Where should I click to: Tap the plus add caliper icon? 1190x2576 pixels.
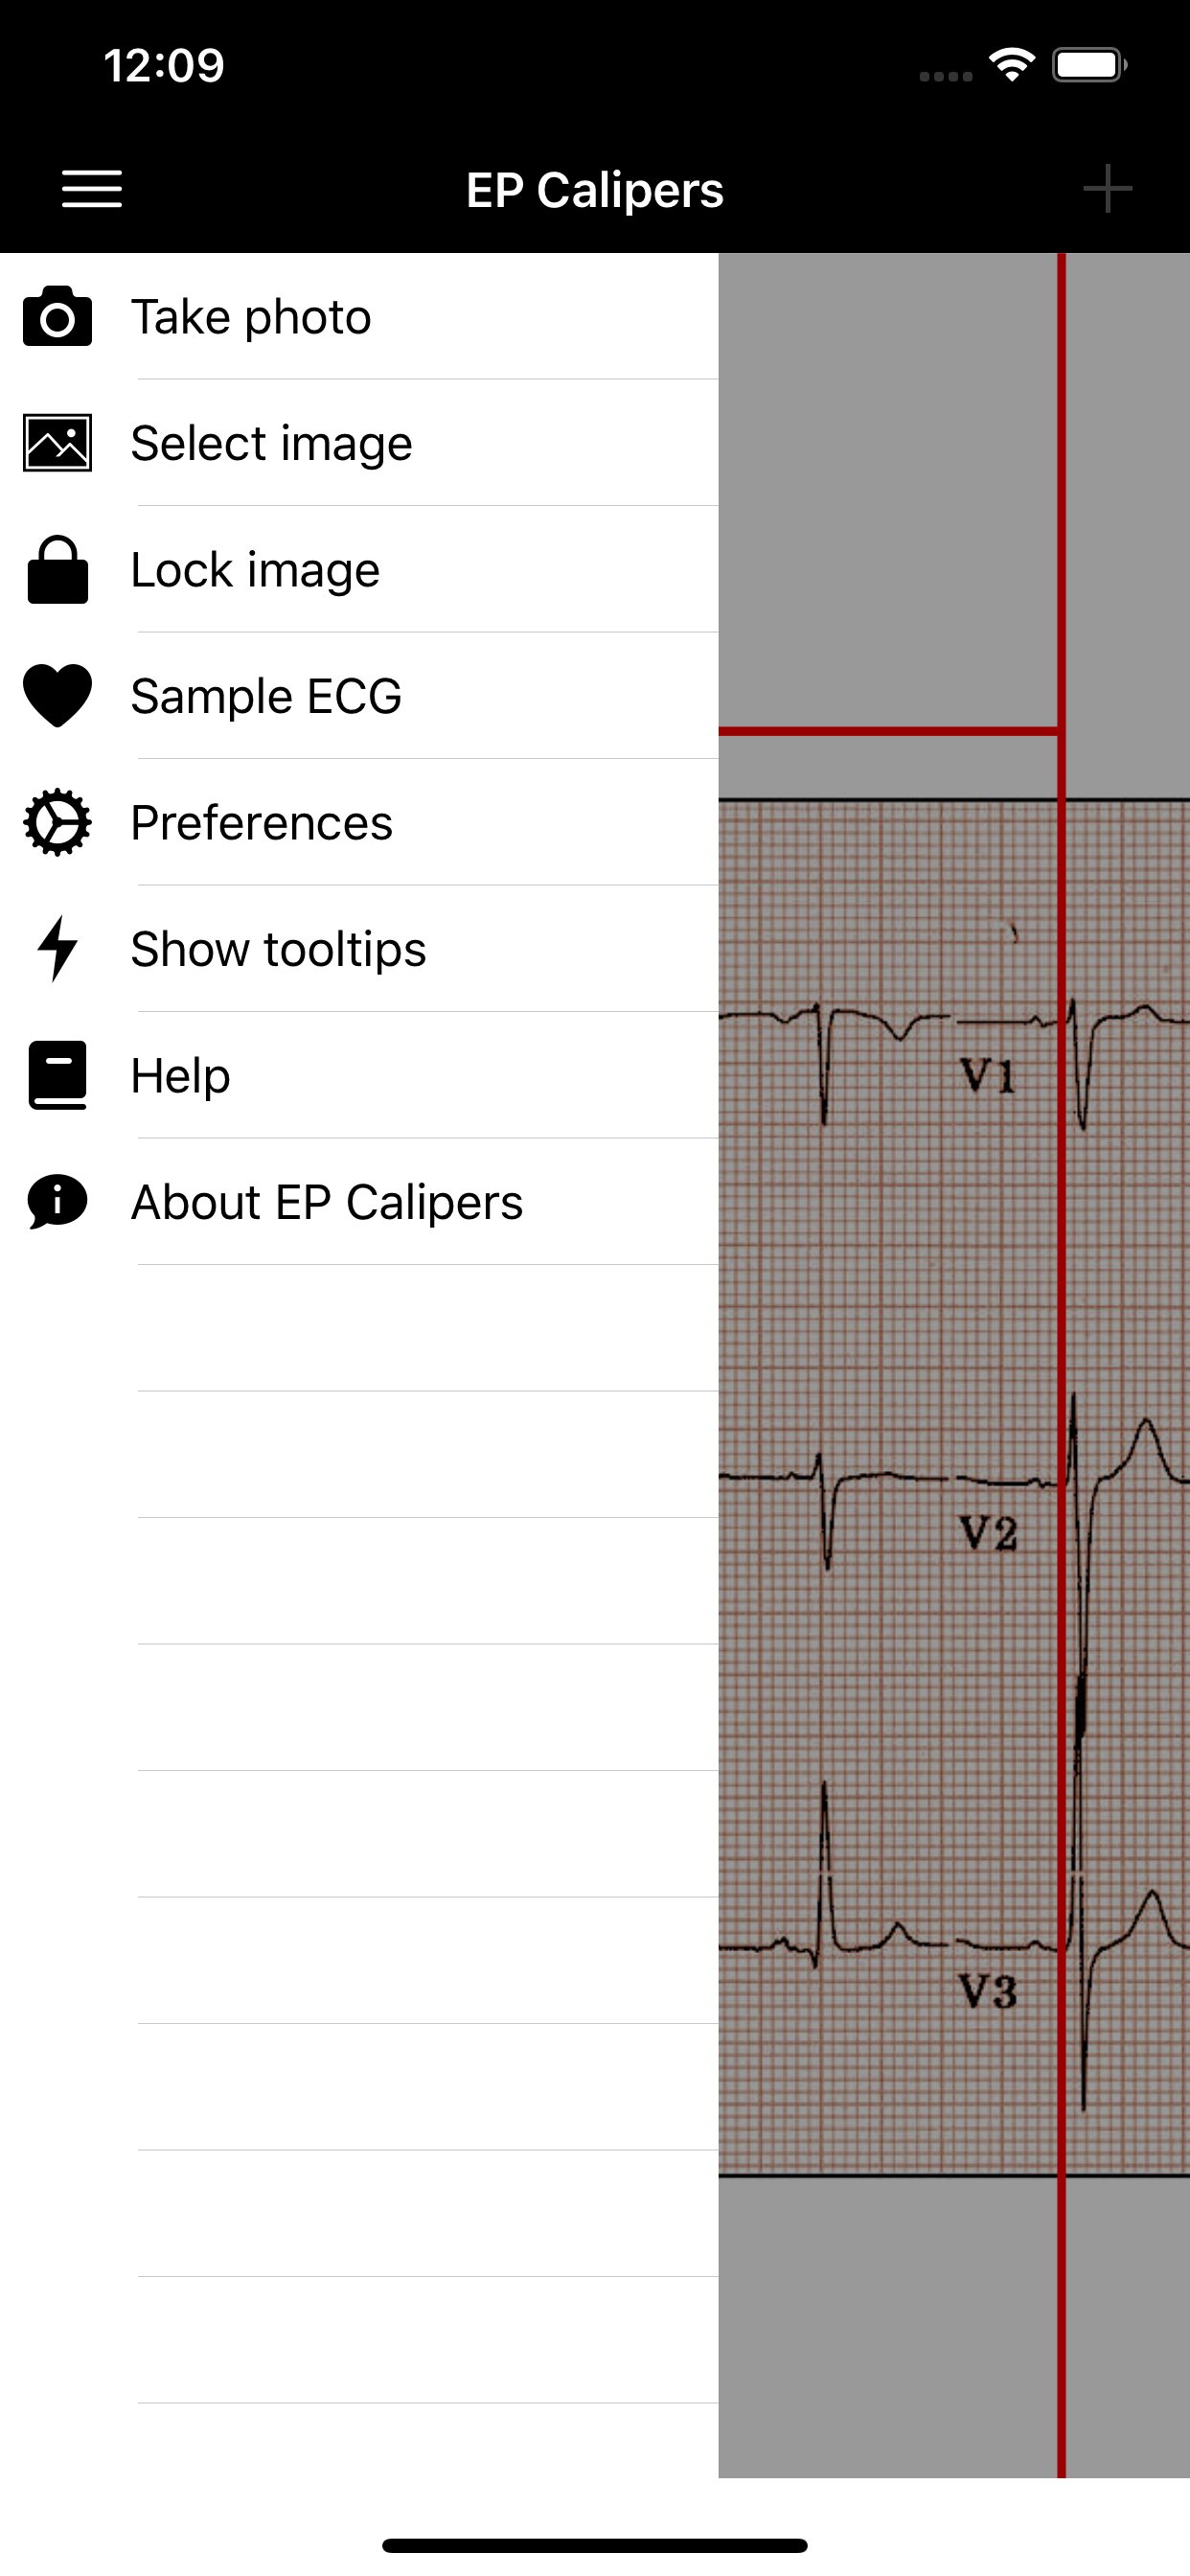click(1107, 189)
